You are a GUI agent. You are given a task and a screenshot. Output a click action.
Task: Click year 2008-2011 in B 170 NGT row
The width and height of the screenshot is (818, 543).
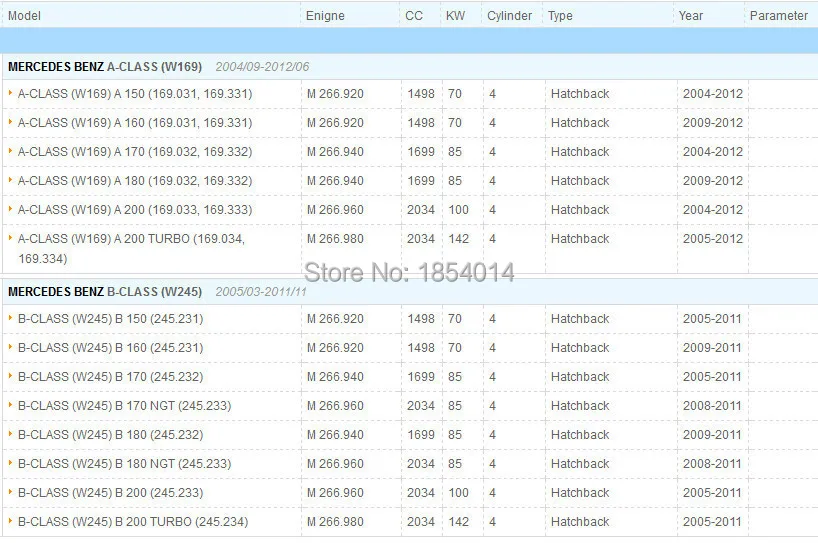[712, 405]
